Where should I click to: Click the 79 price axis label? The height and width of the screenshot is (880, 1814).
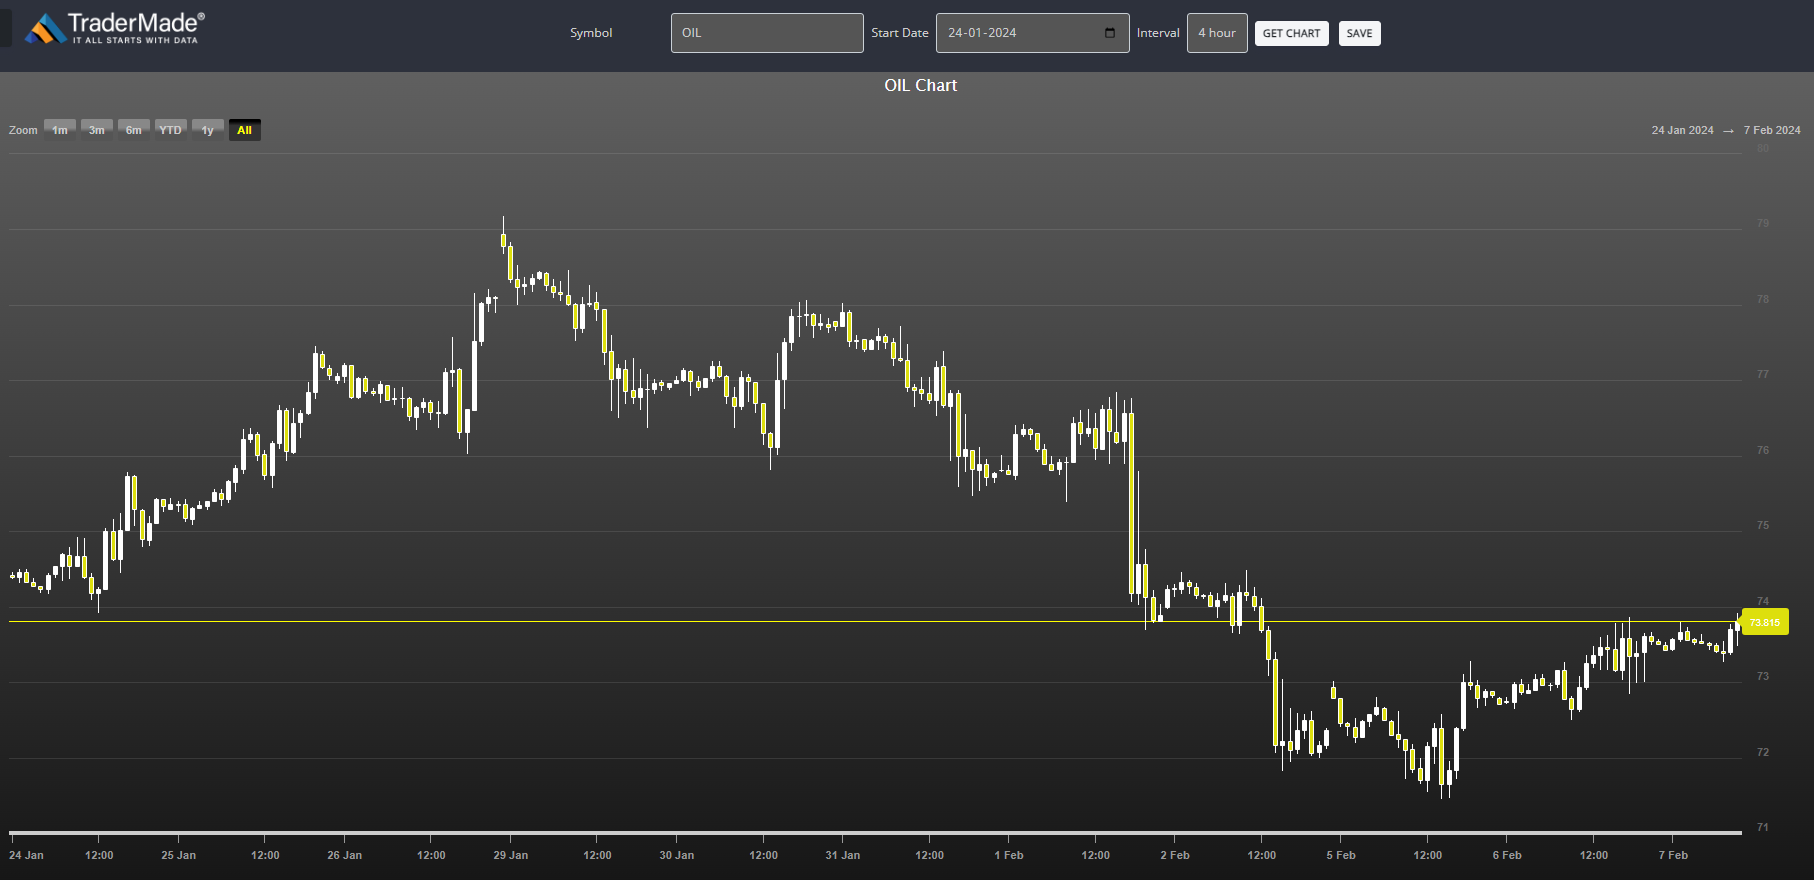pyautogui.click(x=1763, y=223)
